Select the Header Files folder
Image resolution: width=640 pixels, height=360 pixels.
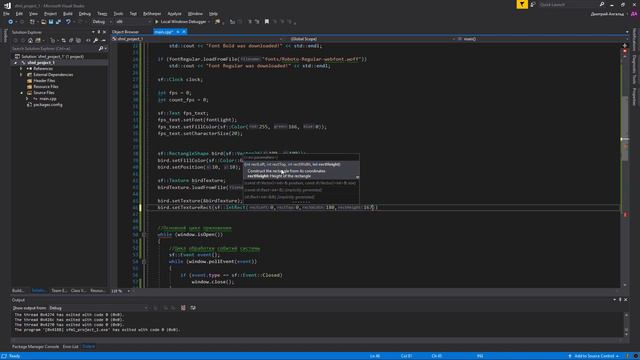(x=44, y=81)
